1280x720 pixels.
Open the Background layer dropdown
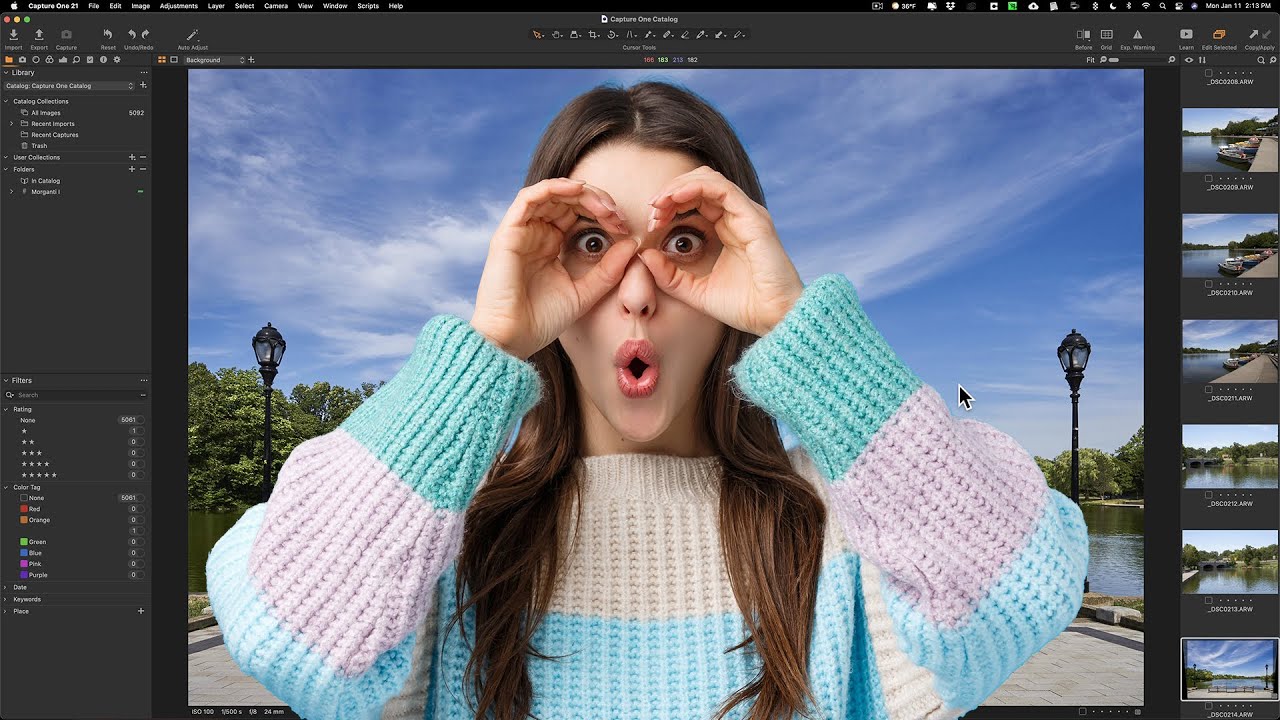pos(213,60)
